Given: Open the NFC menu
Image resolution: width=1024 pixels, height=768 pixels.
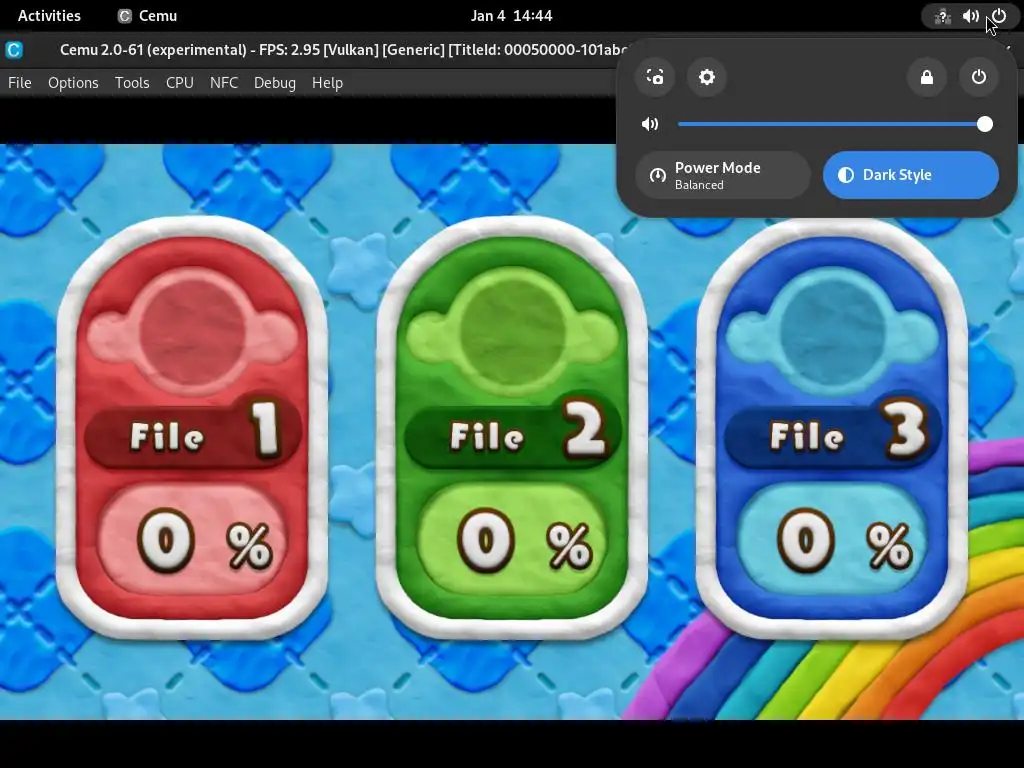Looking at the screenshot, I should 224,83.
